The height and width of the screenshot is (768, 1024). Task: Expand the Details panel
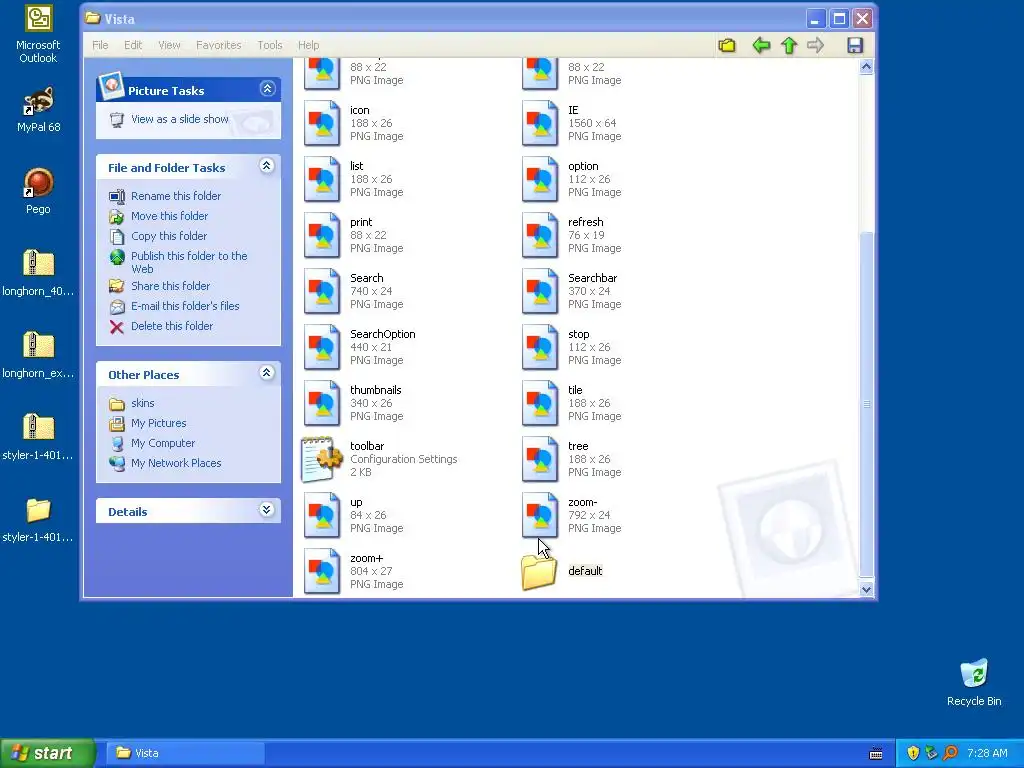266,510
